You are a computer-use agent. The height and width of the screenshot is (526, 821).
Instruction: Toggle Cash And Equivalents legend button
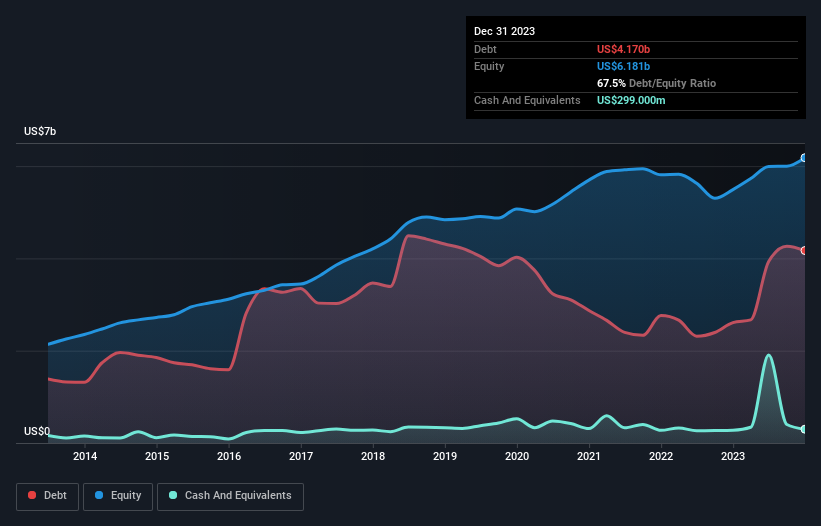230,496
